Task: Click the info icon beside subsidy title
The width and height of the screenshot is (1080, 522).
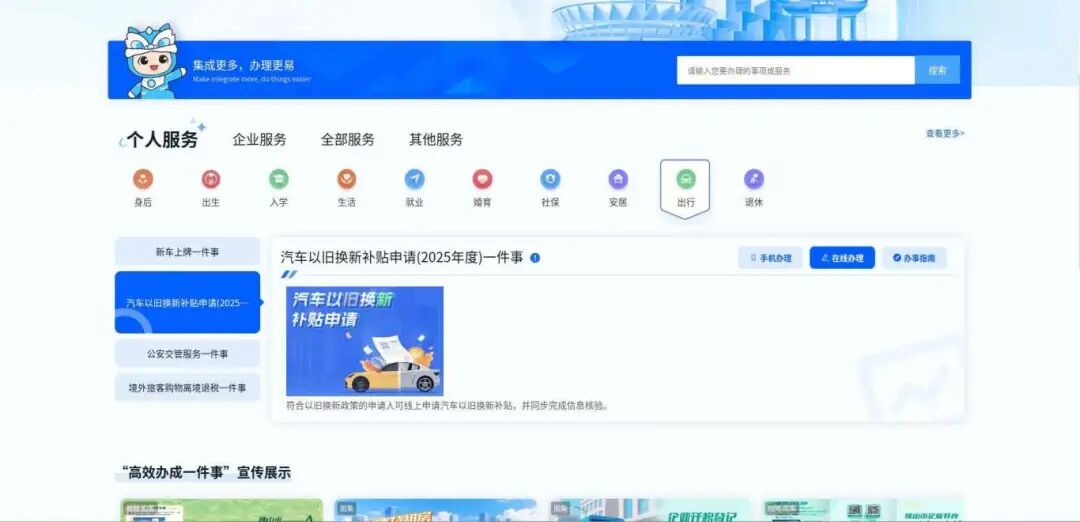Action: point(535,258)
